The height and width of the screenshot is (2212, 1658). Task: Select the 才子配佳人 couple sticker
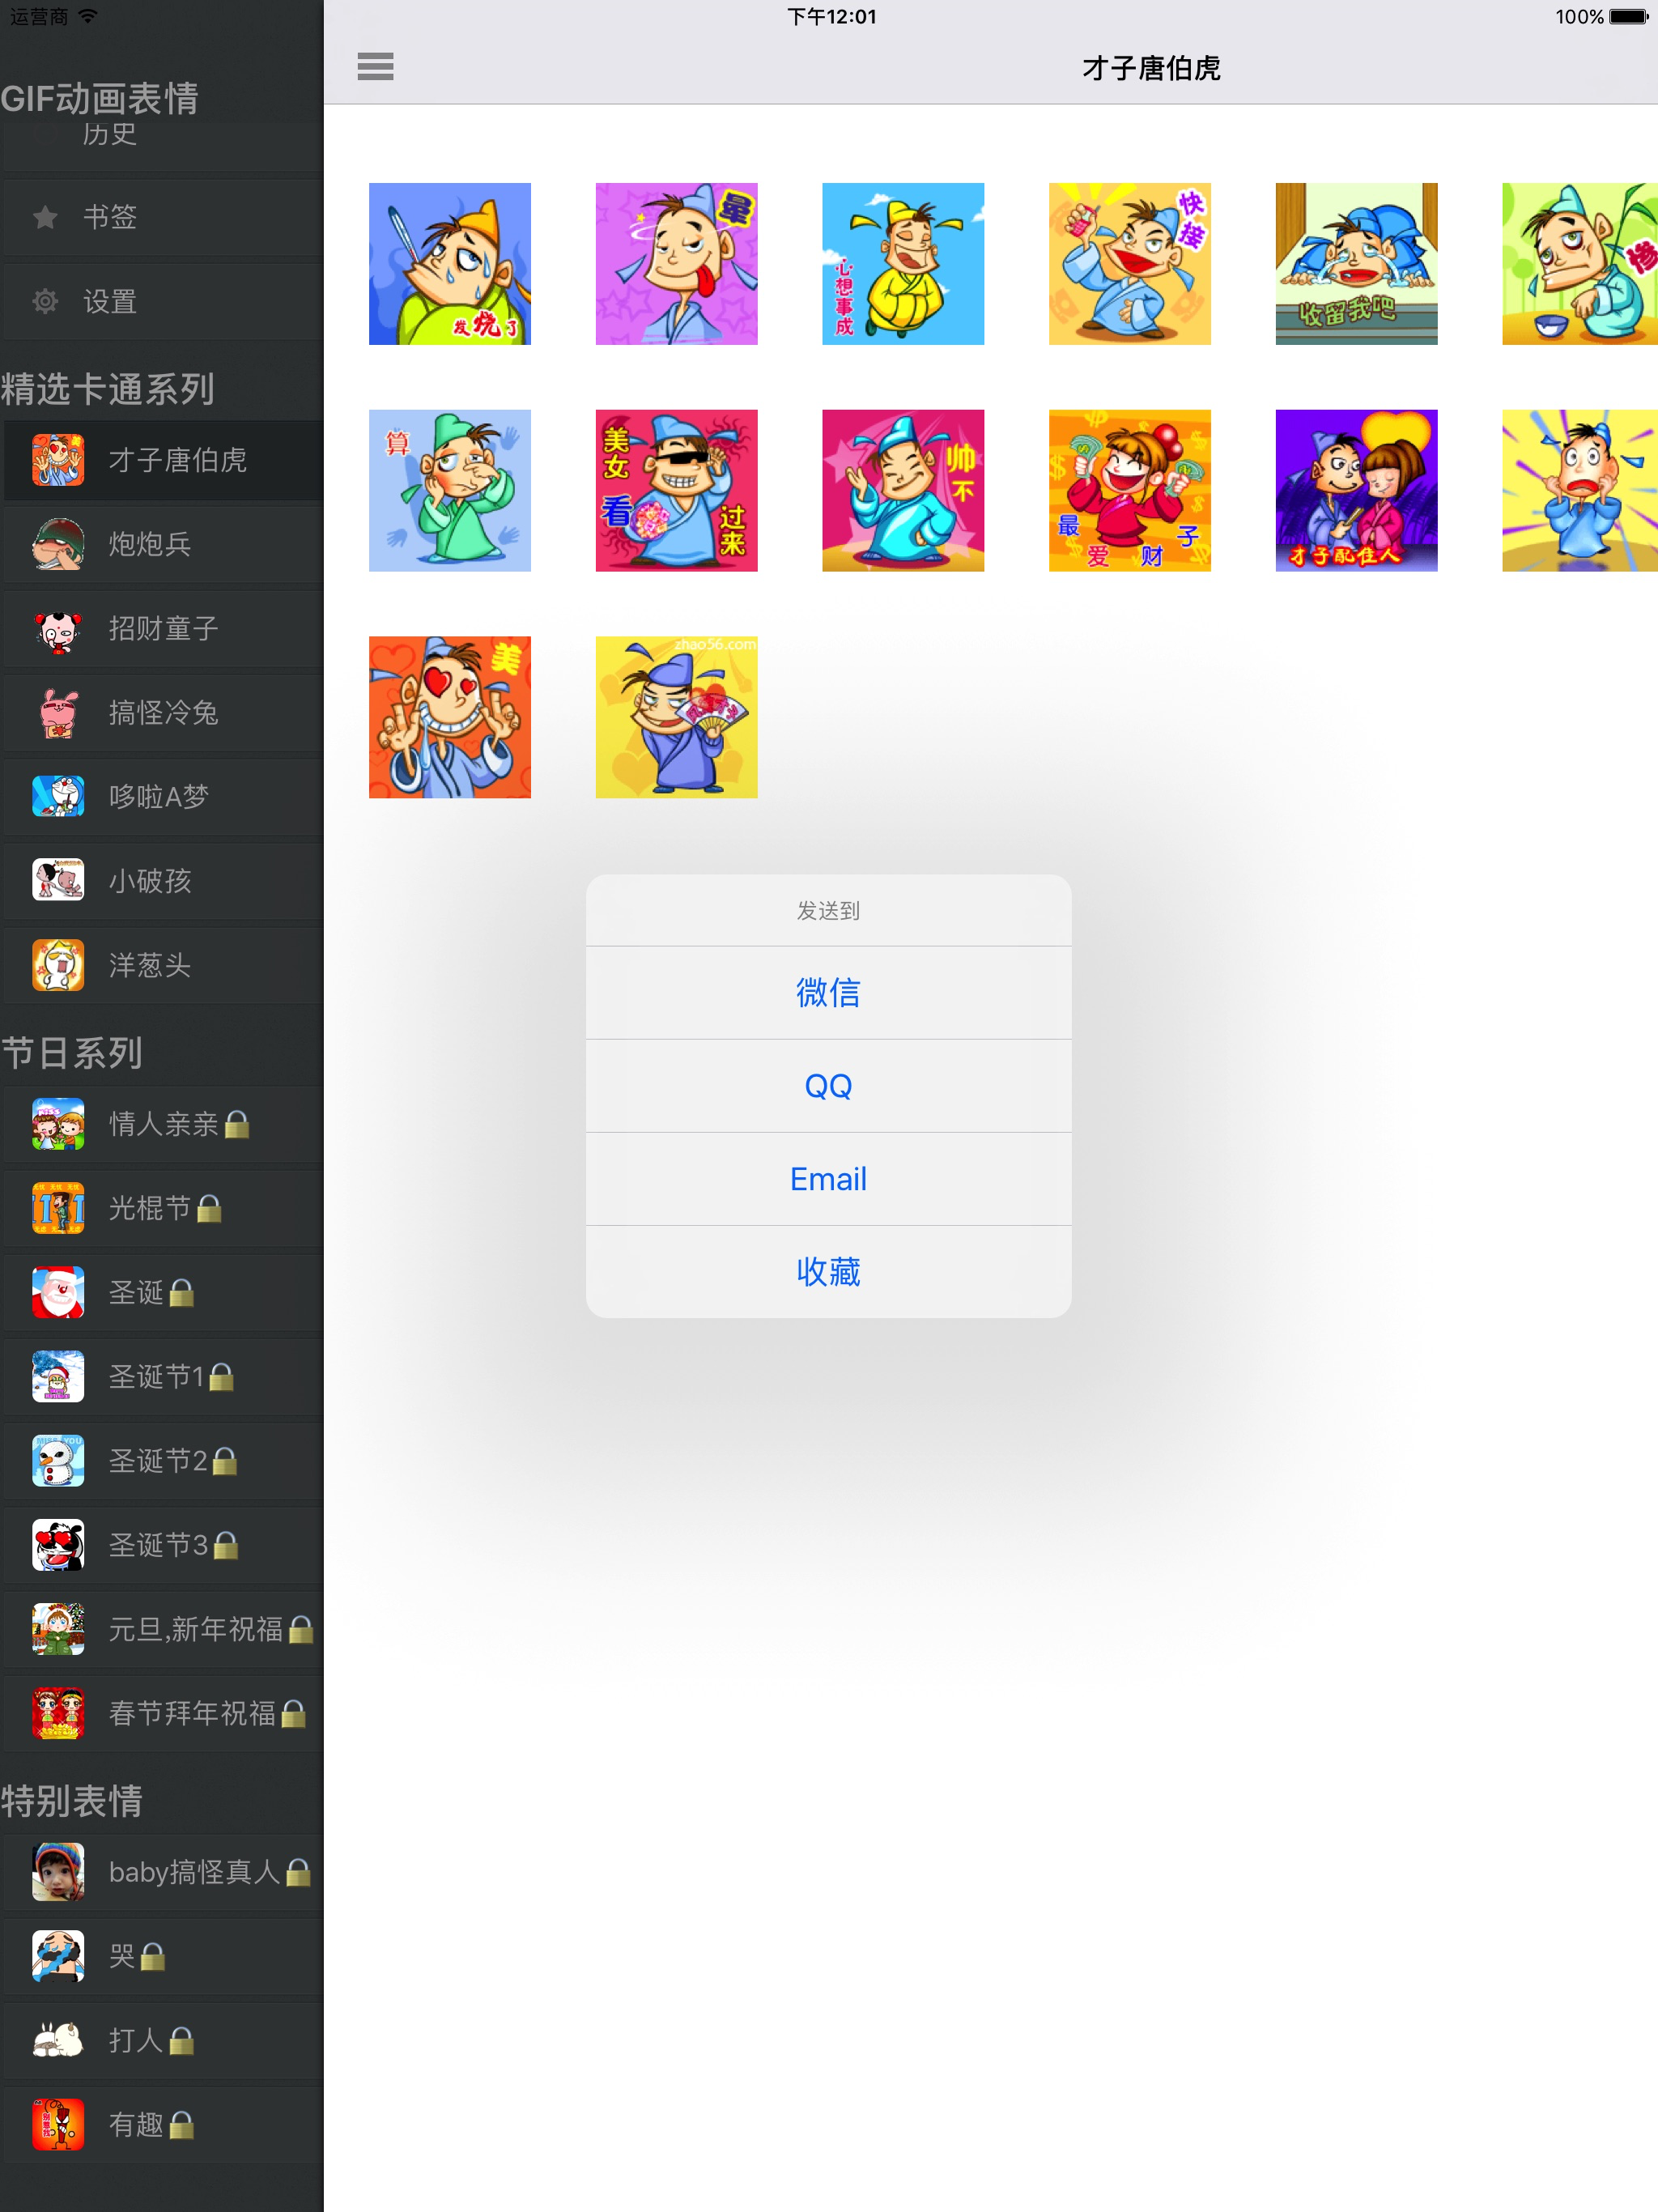coord(1356,491)
